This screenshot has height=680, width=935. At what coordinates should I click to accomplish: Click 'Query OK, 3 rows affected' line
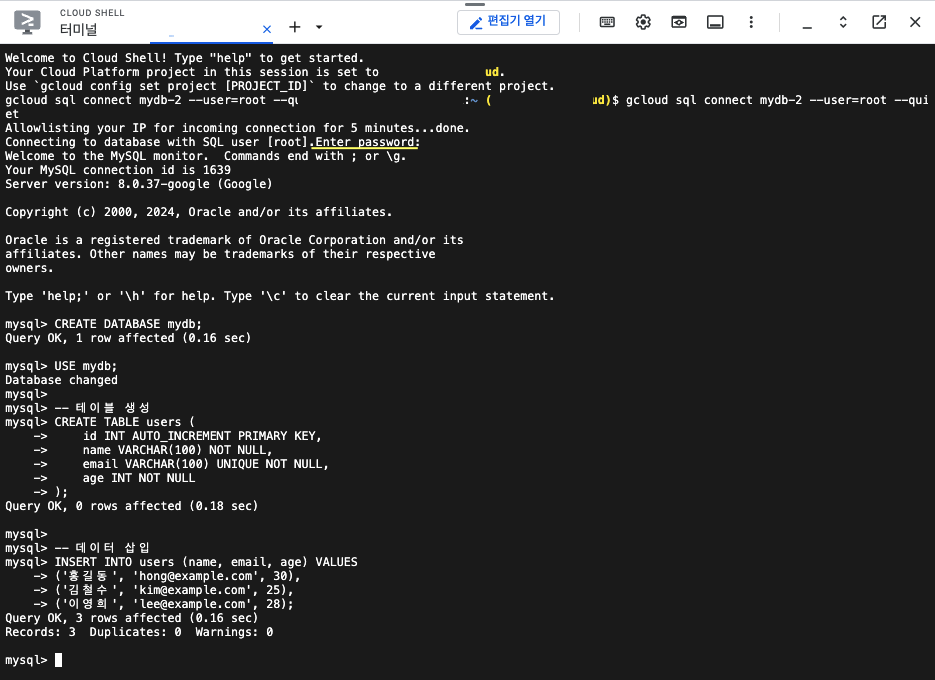coord(132,618)
